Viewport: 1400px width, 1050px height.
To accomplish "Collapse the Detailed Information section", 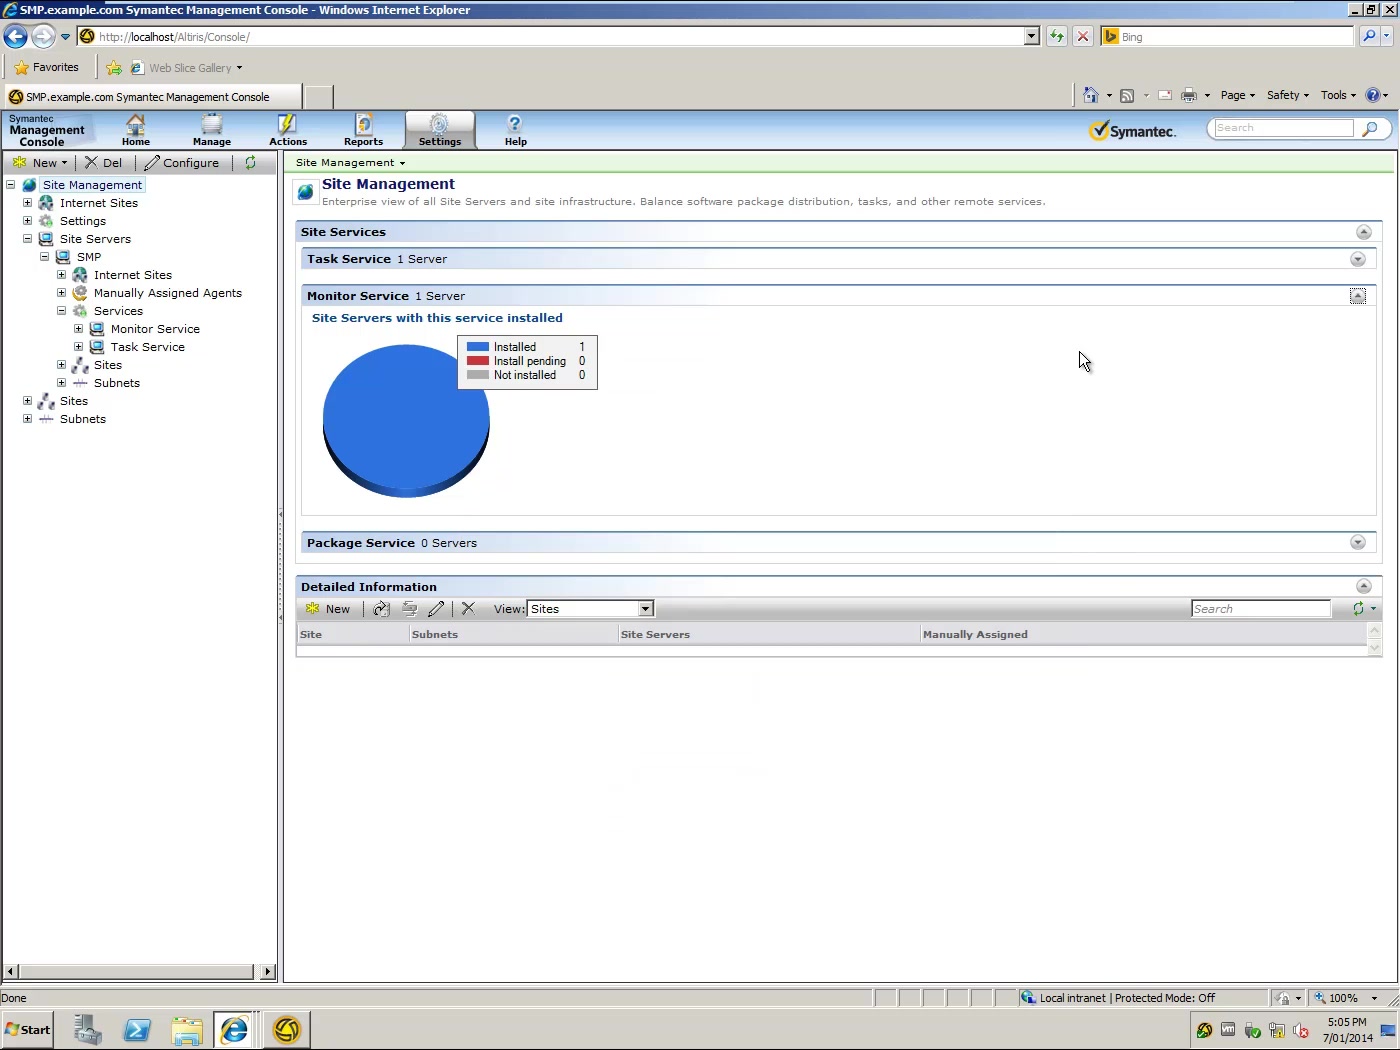I will click(x=1363, y=586).
